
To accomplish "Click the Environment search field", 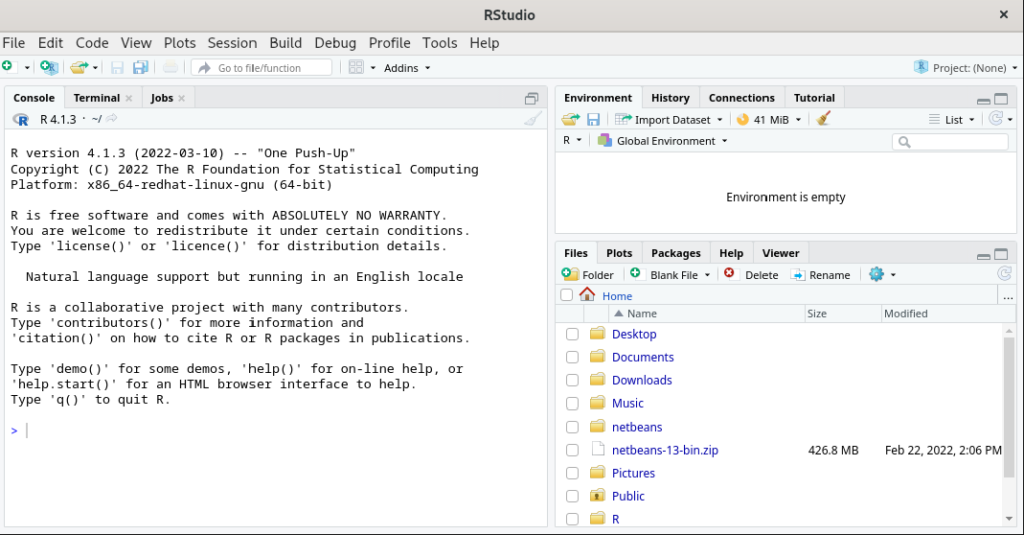I will click(x=950, y=142).
